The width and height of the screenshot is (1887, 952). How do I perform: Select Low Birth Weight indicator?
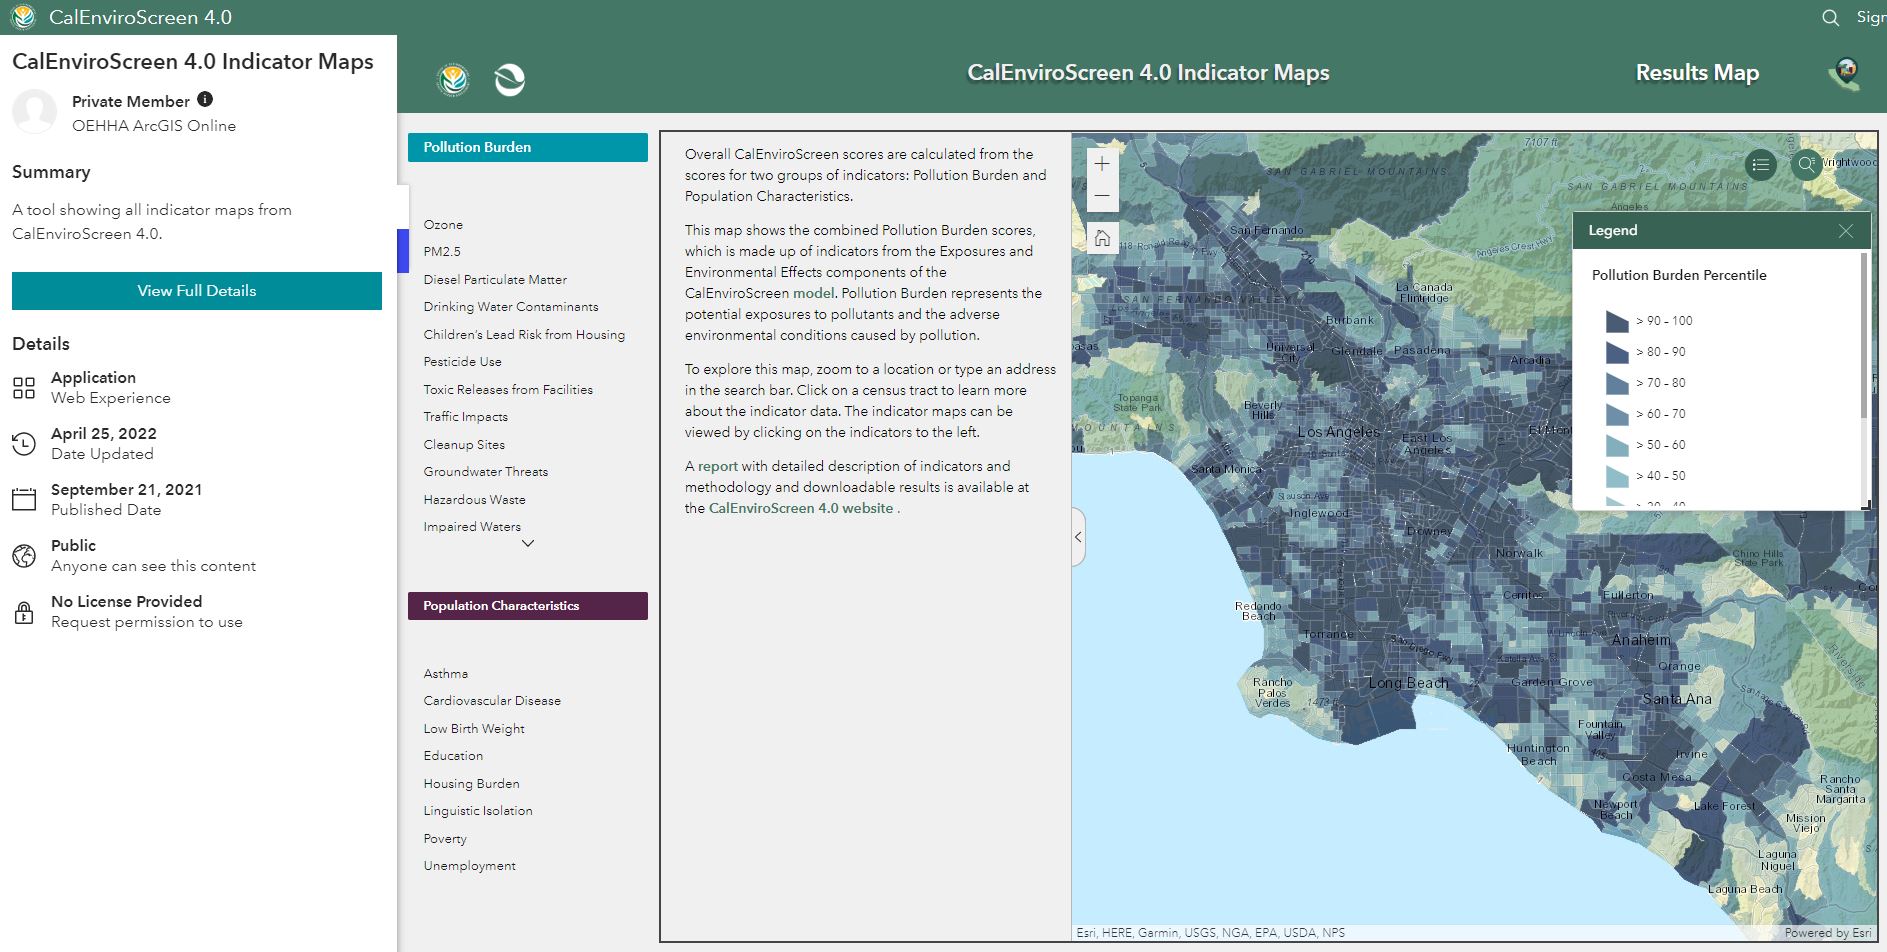[474, 729]
